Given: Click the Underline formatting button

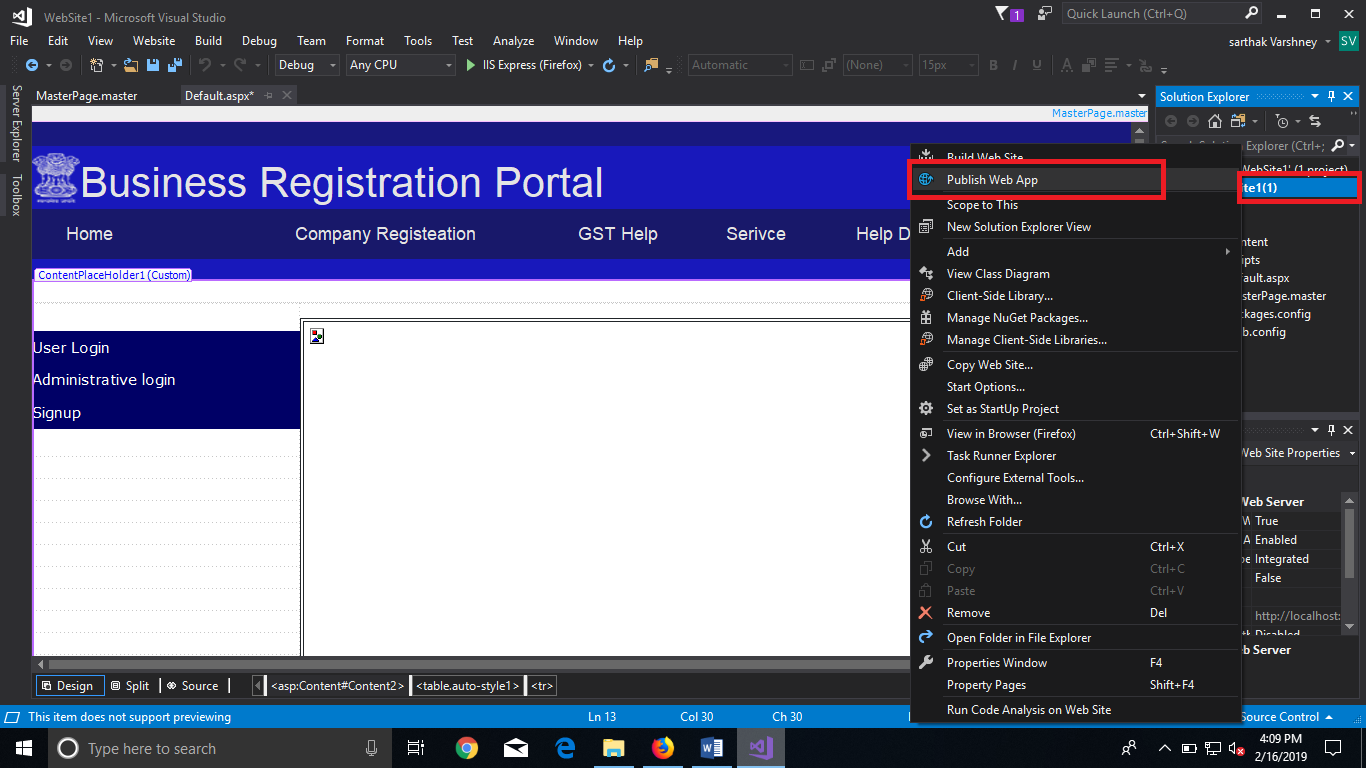Looking at the screenshot, I should coord(1039,65).
